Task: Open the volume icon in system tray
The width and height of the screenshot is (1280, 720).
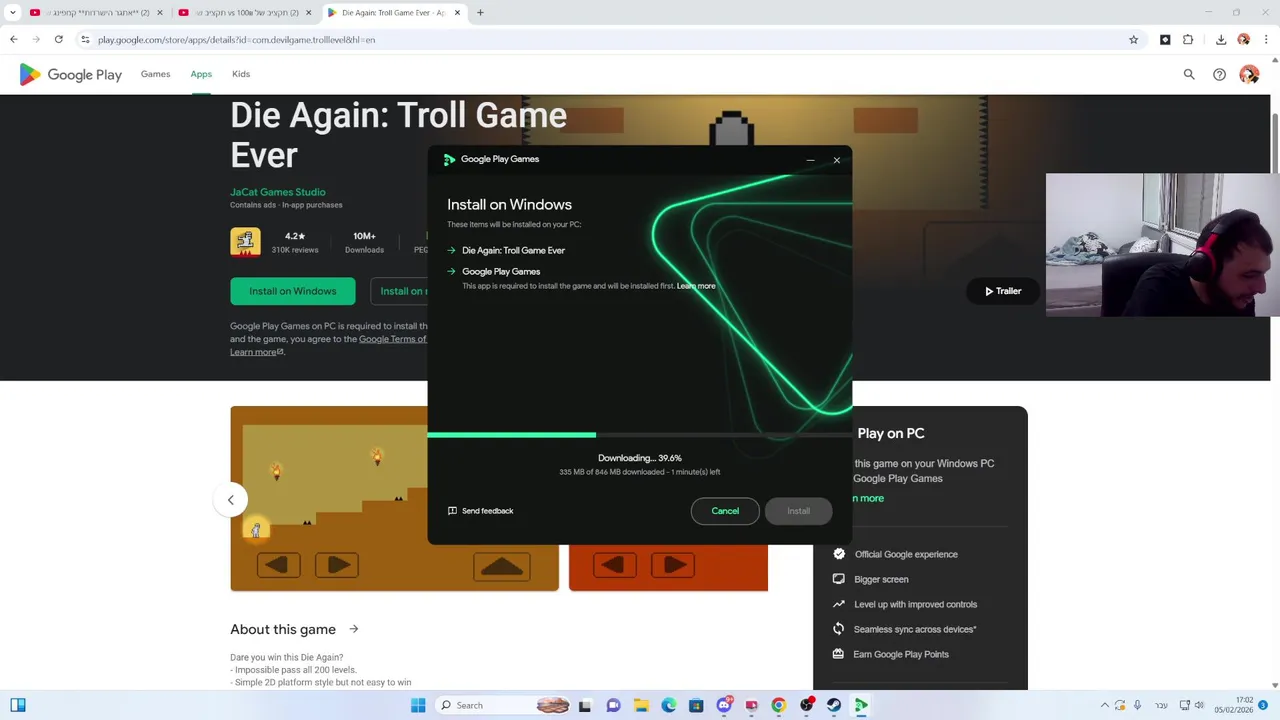Action: coord(1199,705)
